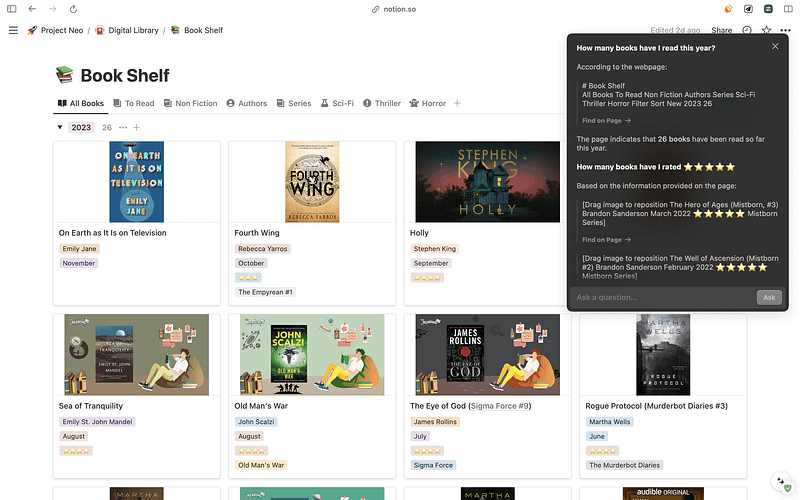The image size is (800, 500).
Task: Collapse the 2023 group triangle
Action: [x=60, y=127]
